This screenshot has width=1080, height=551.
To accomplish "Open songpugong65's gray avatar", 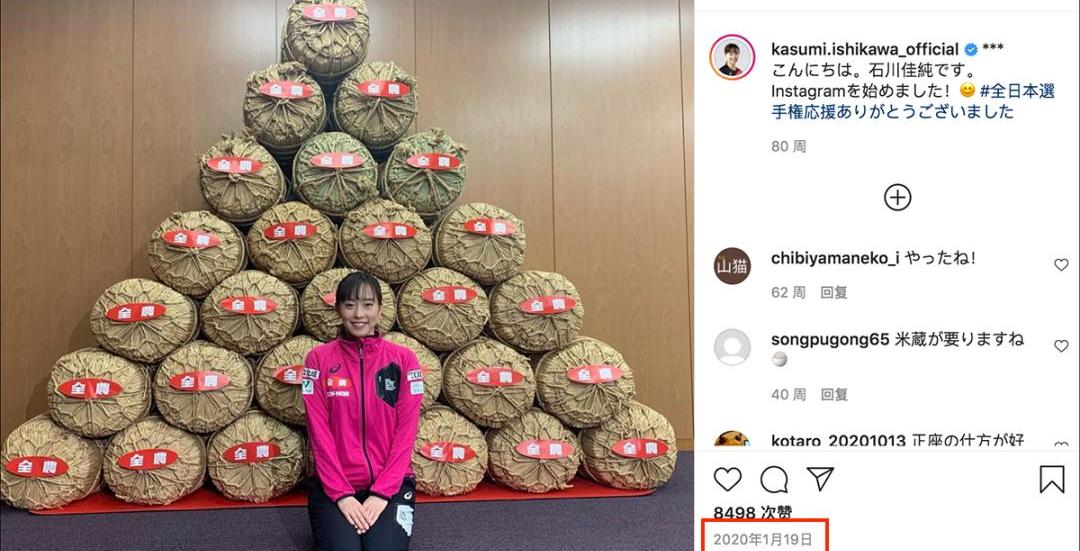I will coord(732,347).
